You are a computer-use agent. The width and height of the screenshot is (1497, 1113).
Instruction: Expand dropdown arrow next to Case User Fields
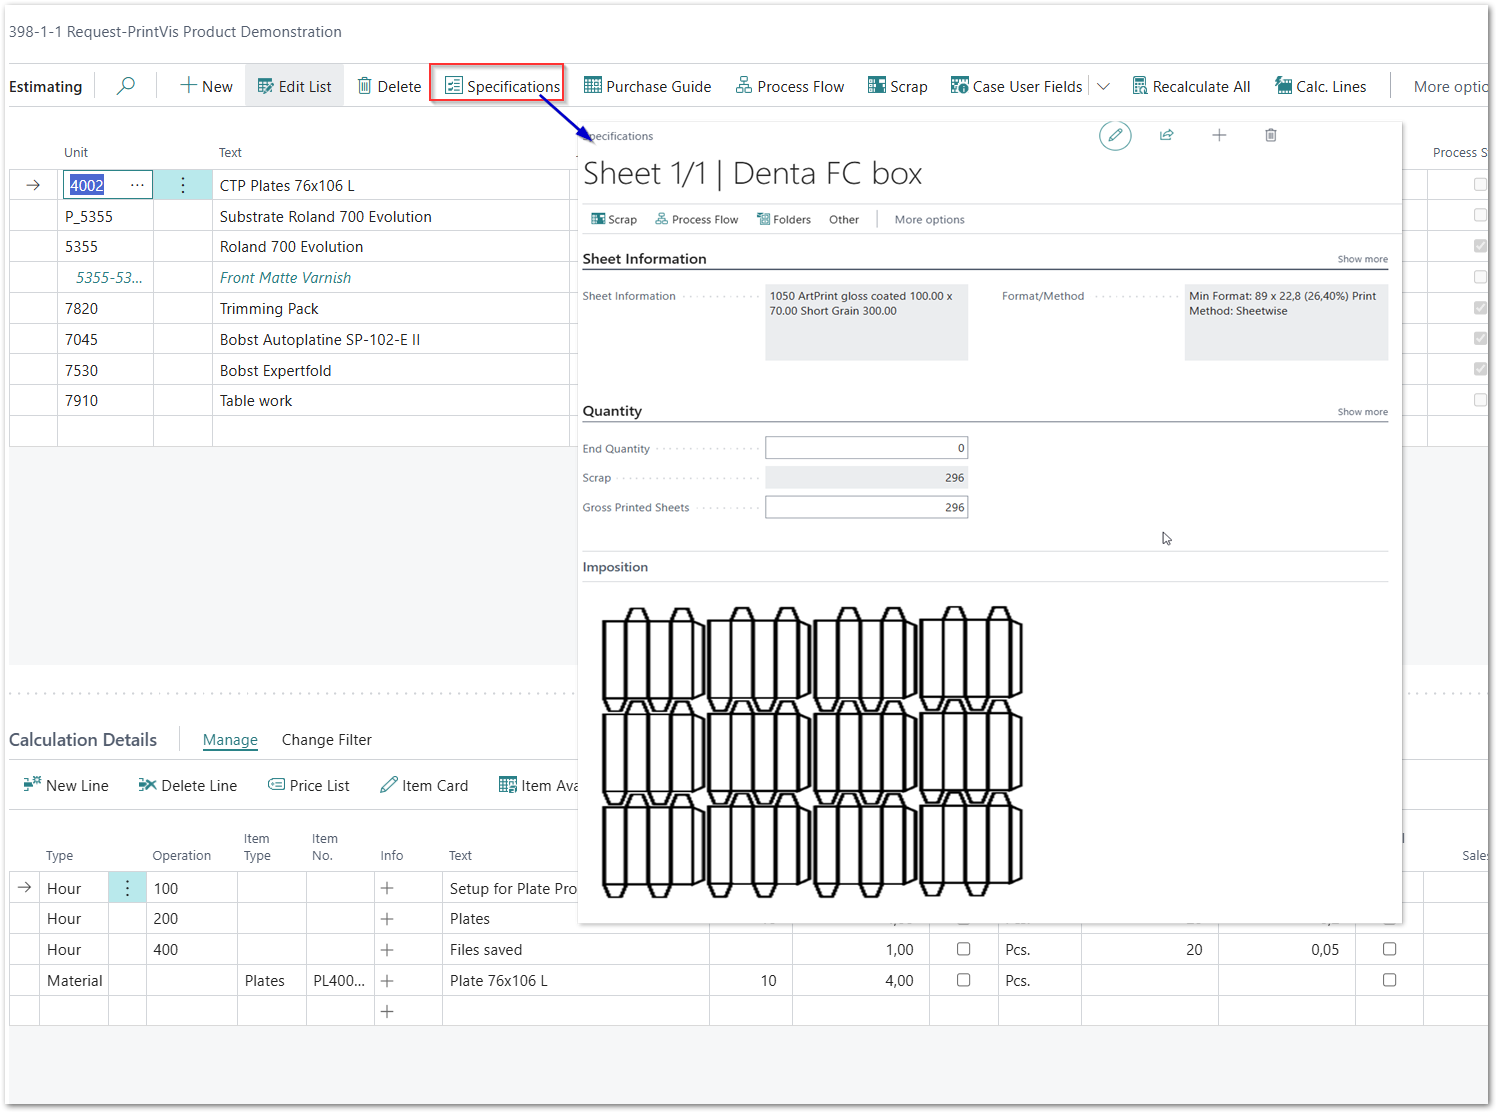[x=1103, y=86]
